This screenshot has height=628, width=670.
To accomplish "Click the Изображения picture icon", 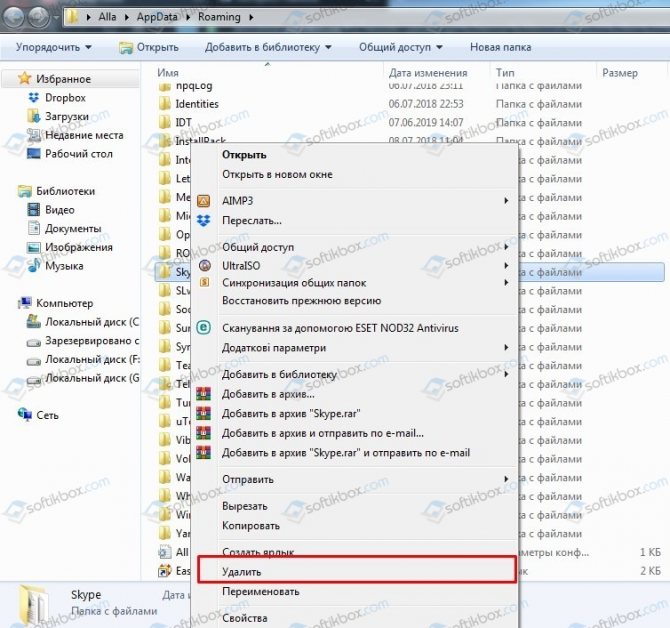I will pyautogui.click(x=33, y=247).
